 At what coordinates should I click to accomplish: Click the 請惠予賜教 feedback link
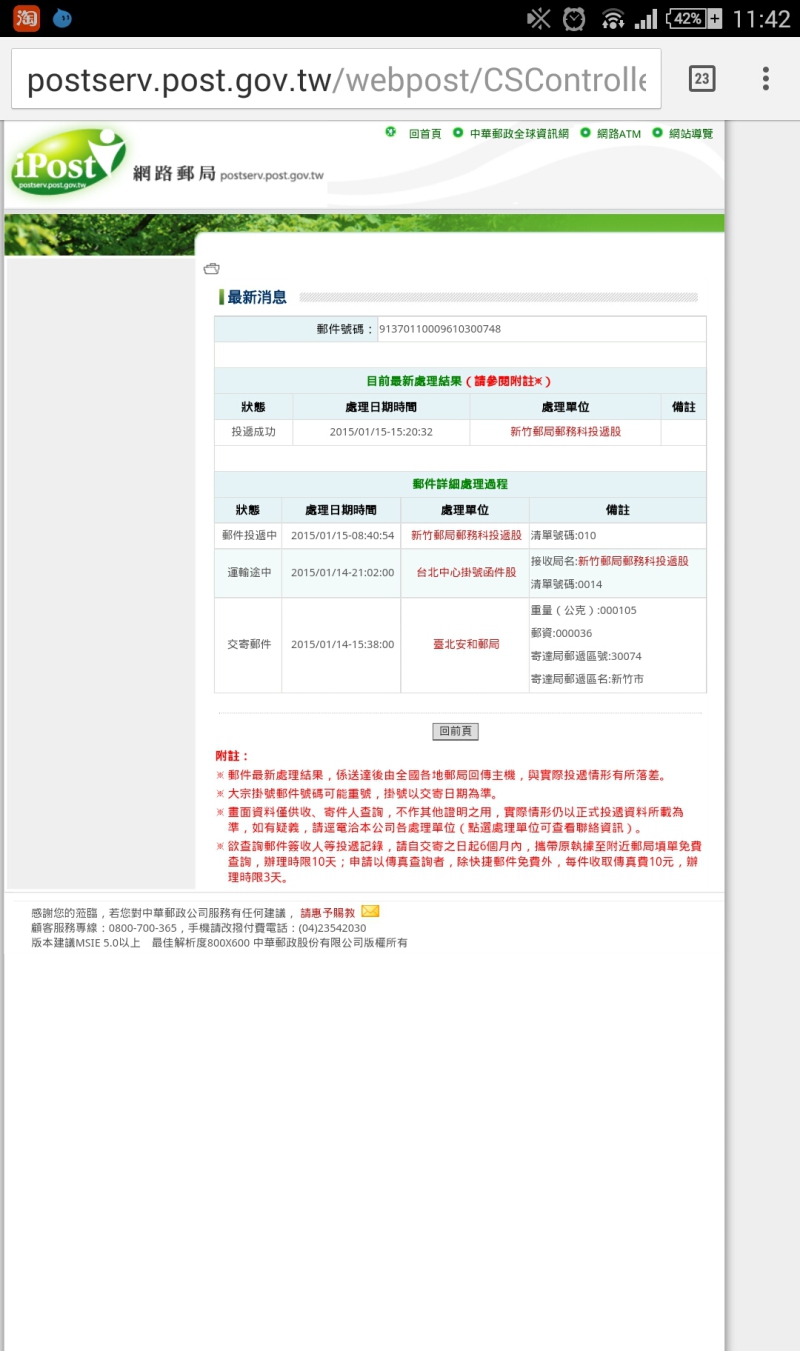tap(327, 912)
